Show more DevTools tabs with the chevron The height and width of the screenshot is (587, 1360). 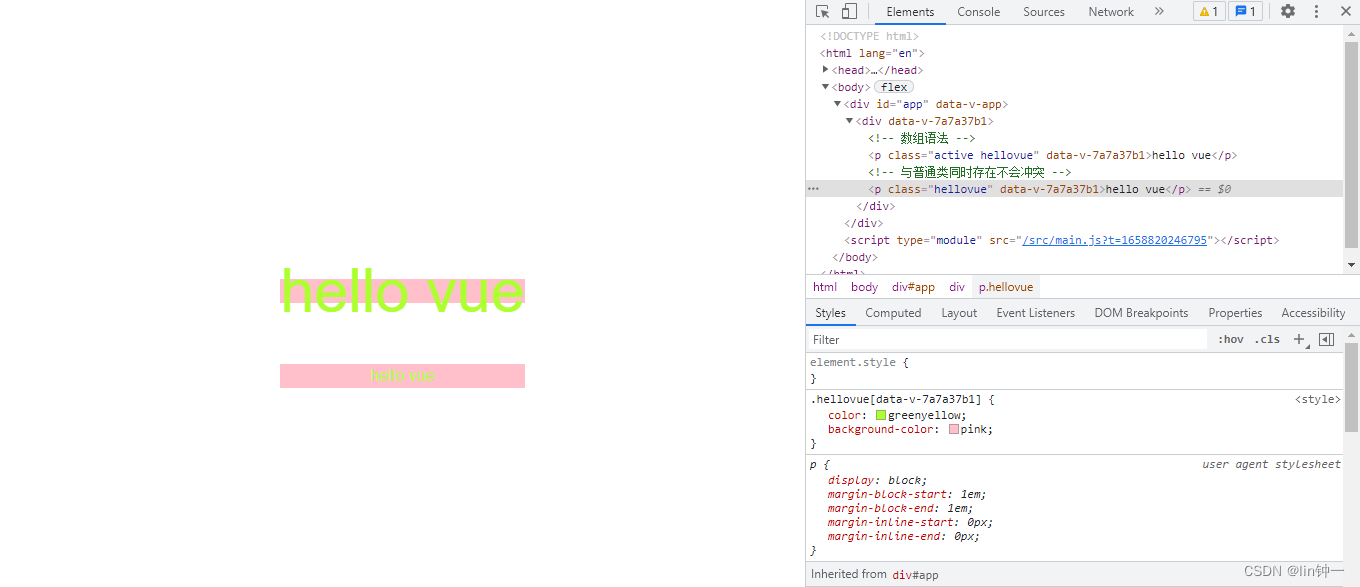point(1159,12)
